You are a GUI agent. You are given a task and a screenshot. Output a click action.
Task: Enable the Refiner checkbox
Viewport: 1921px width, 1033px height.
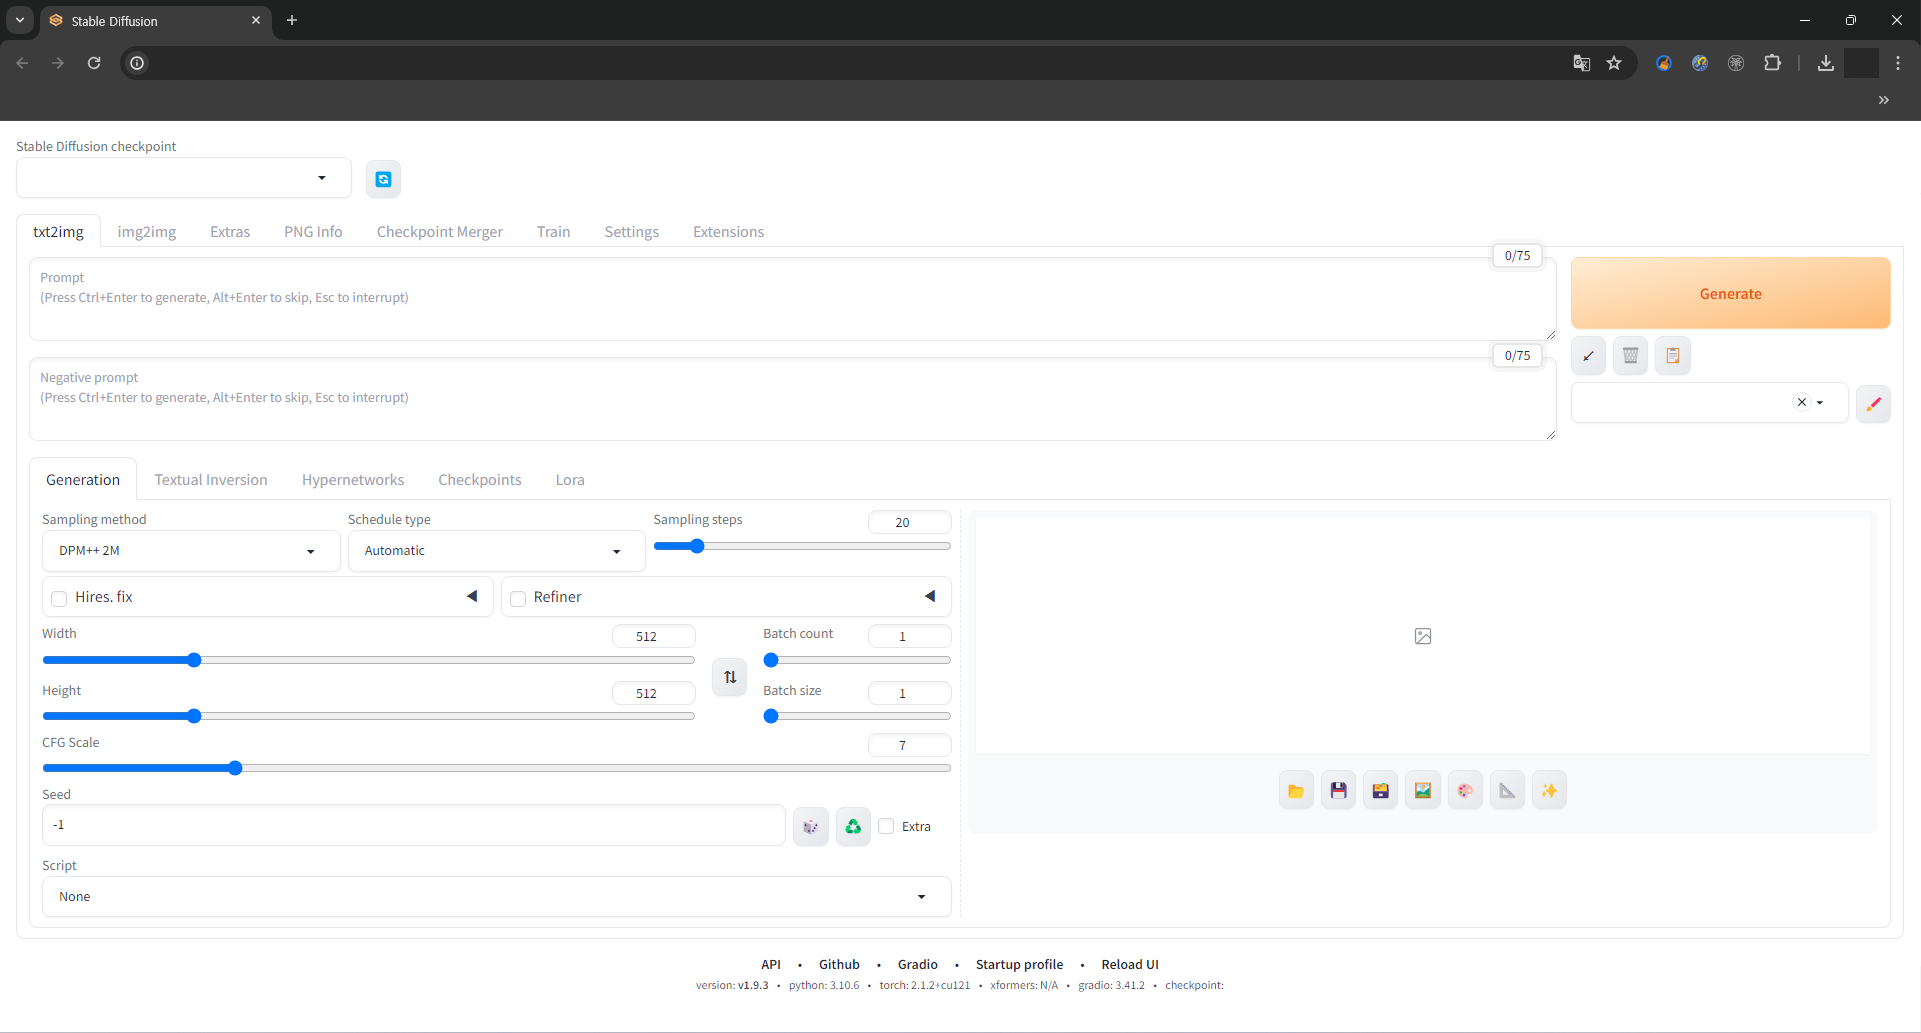[x=518, y=598]
